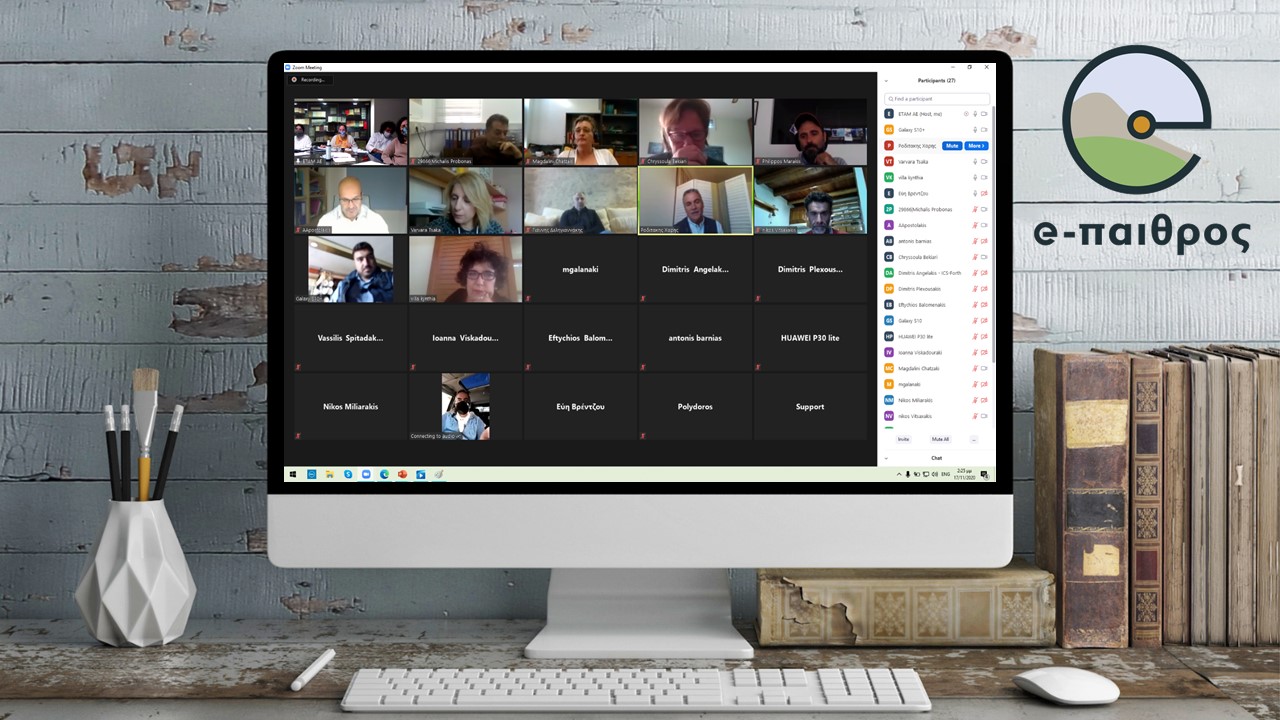This screenshot has width=1280, height=720.
Task: Open More options for Ροδάκης Χάρης
Action: point(977,146)
